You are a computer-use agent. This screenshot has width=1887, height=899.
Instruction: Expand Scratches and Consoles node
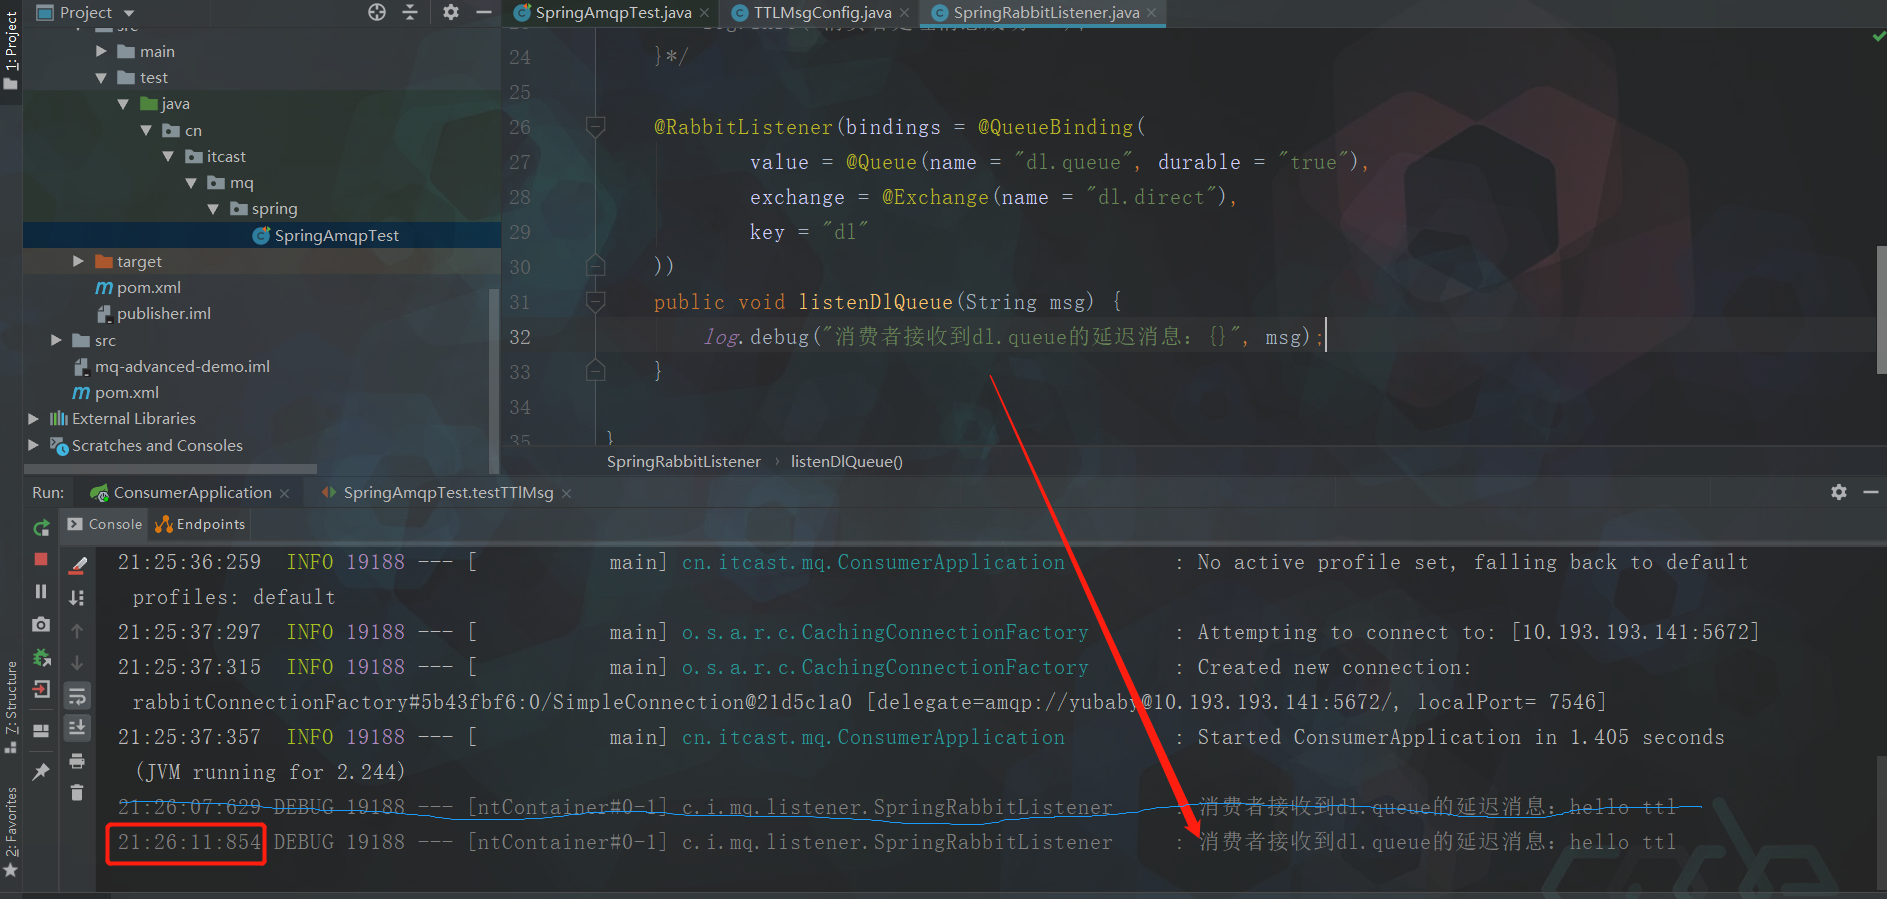[x=33, y=445]
